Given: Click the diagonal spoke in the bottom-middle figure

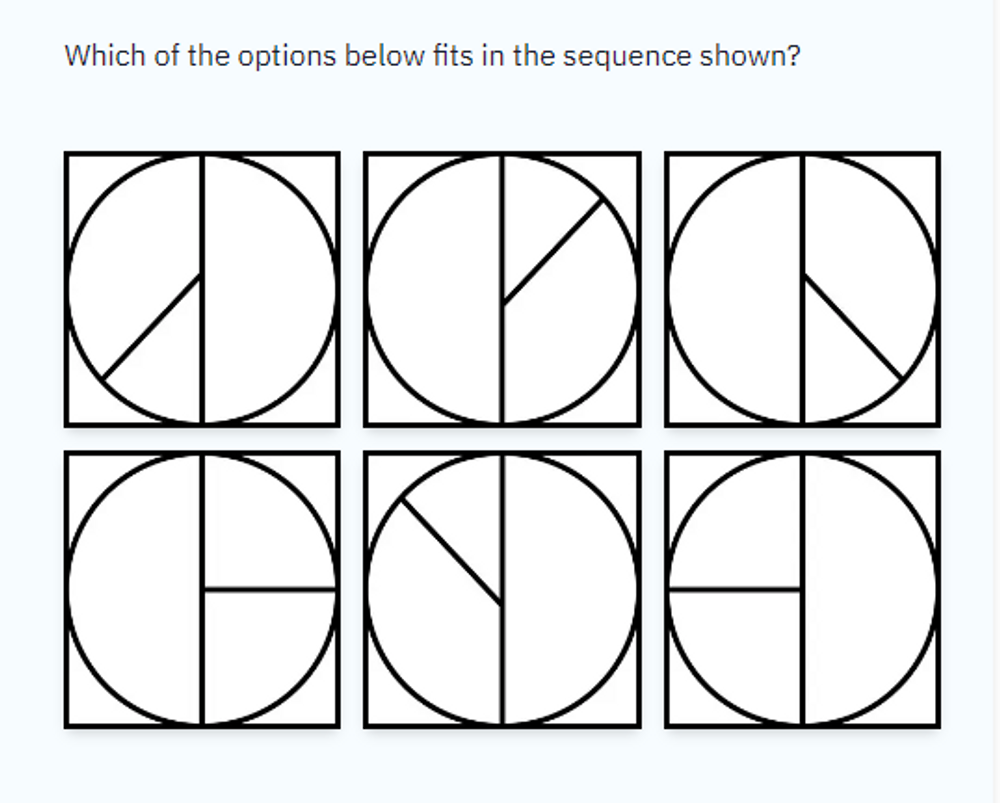Looking at the screenshot, I should [x=452, y=551].
